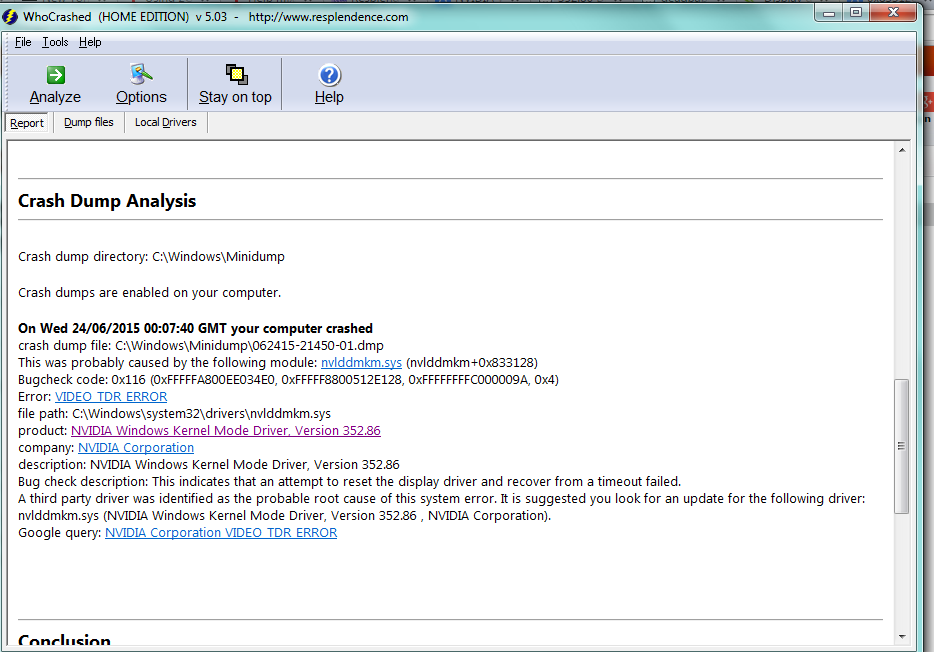Click the report scrollbar up arrow
This screenshot has height=652, width=934.
pyautogui.click(x=902, y=150)
